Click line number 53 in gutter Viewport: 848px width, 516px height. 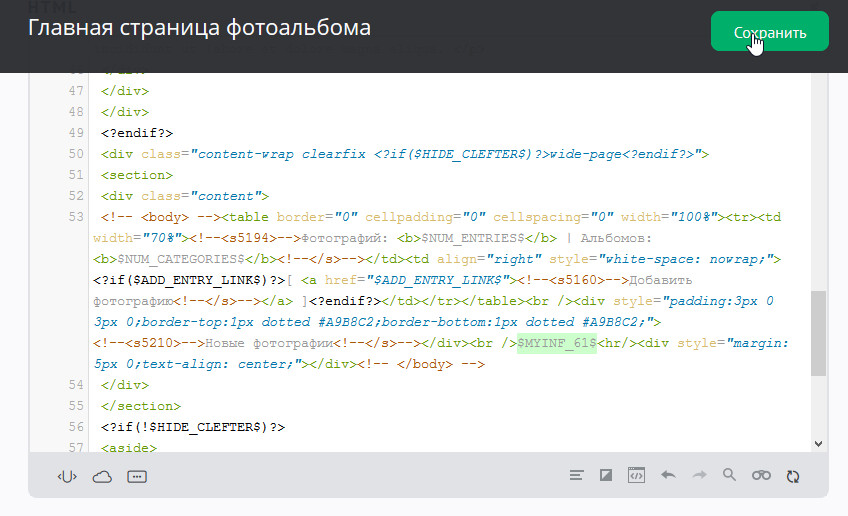click(x=76, y=217)
